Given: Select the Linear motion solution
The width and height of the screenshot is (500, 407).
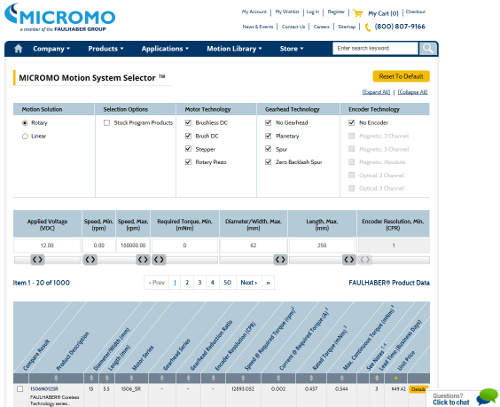Looking at the screenshot, I should [x=25, y=136].
